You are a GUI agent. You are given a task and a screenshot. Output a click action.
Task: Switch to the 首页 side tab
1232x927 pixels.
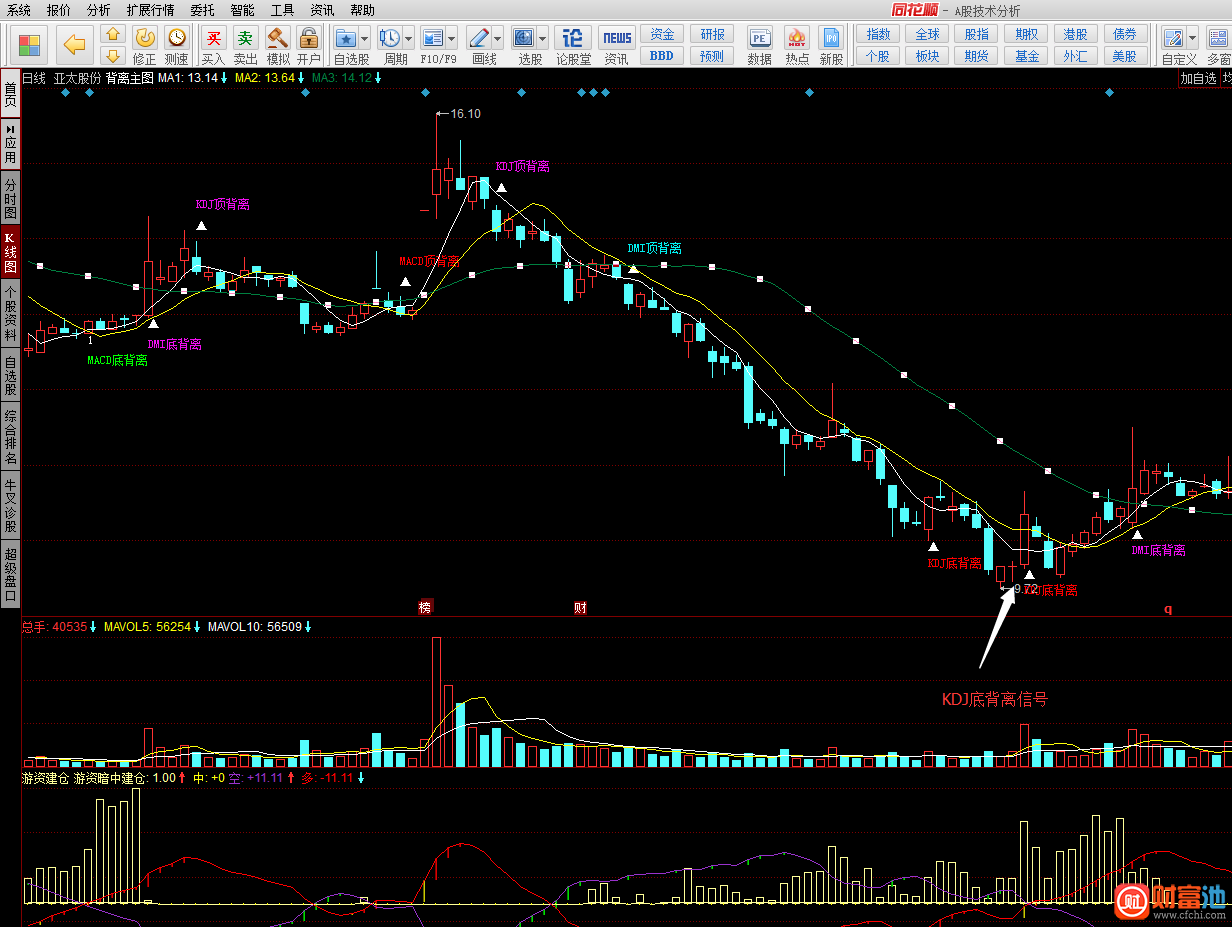10,95
